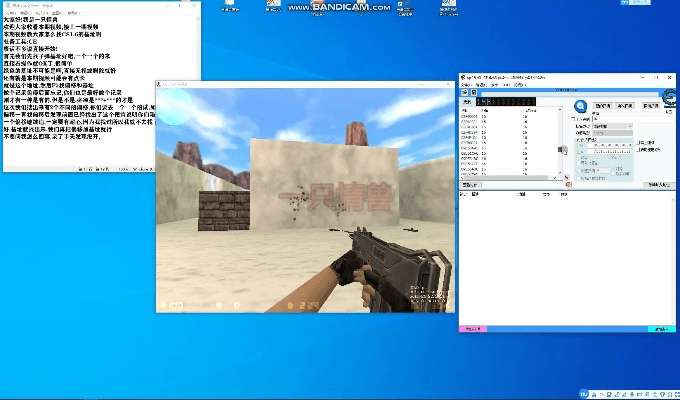This screenshot has width=680, height=400.
Task: Click the Cheat Engine title bar app icon
Action: (463, 77)
